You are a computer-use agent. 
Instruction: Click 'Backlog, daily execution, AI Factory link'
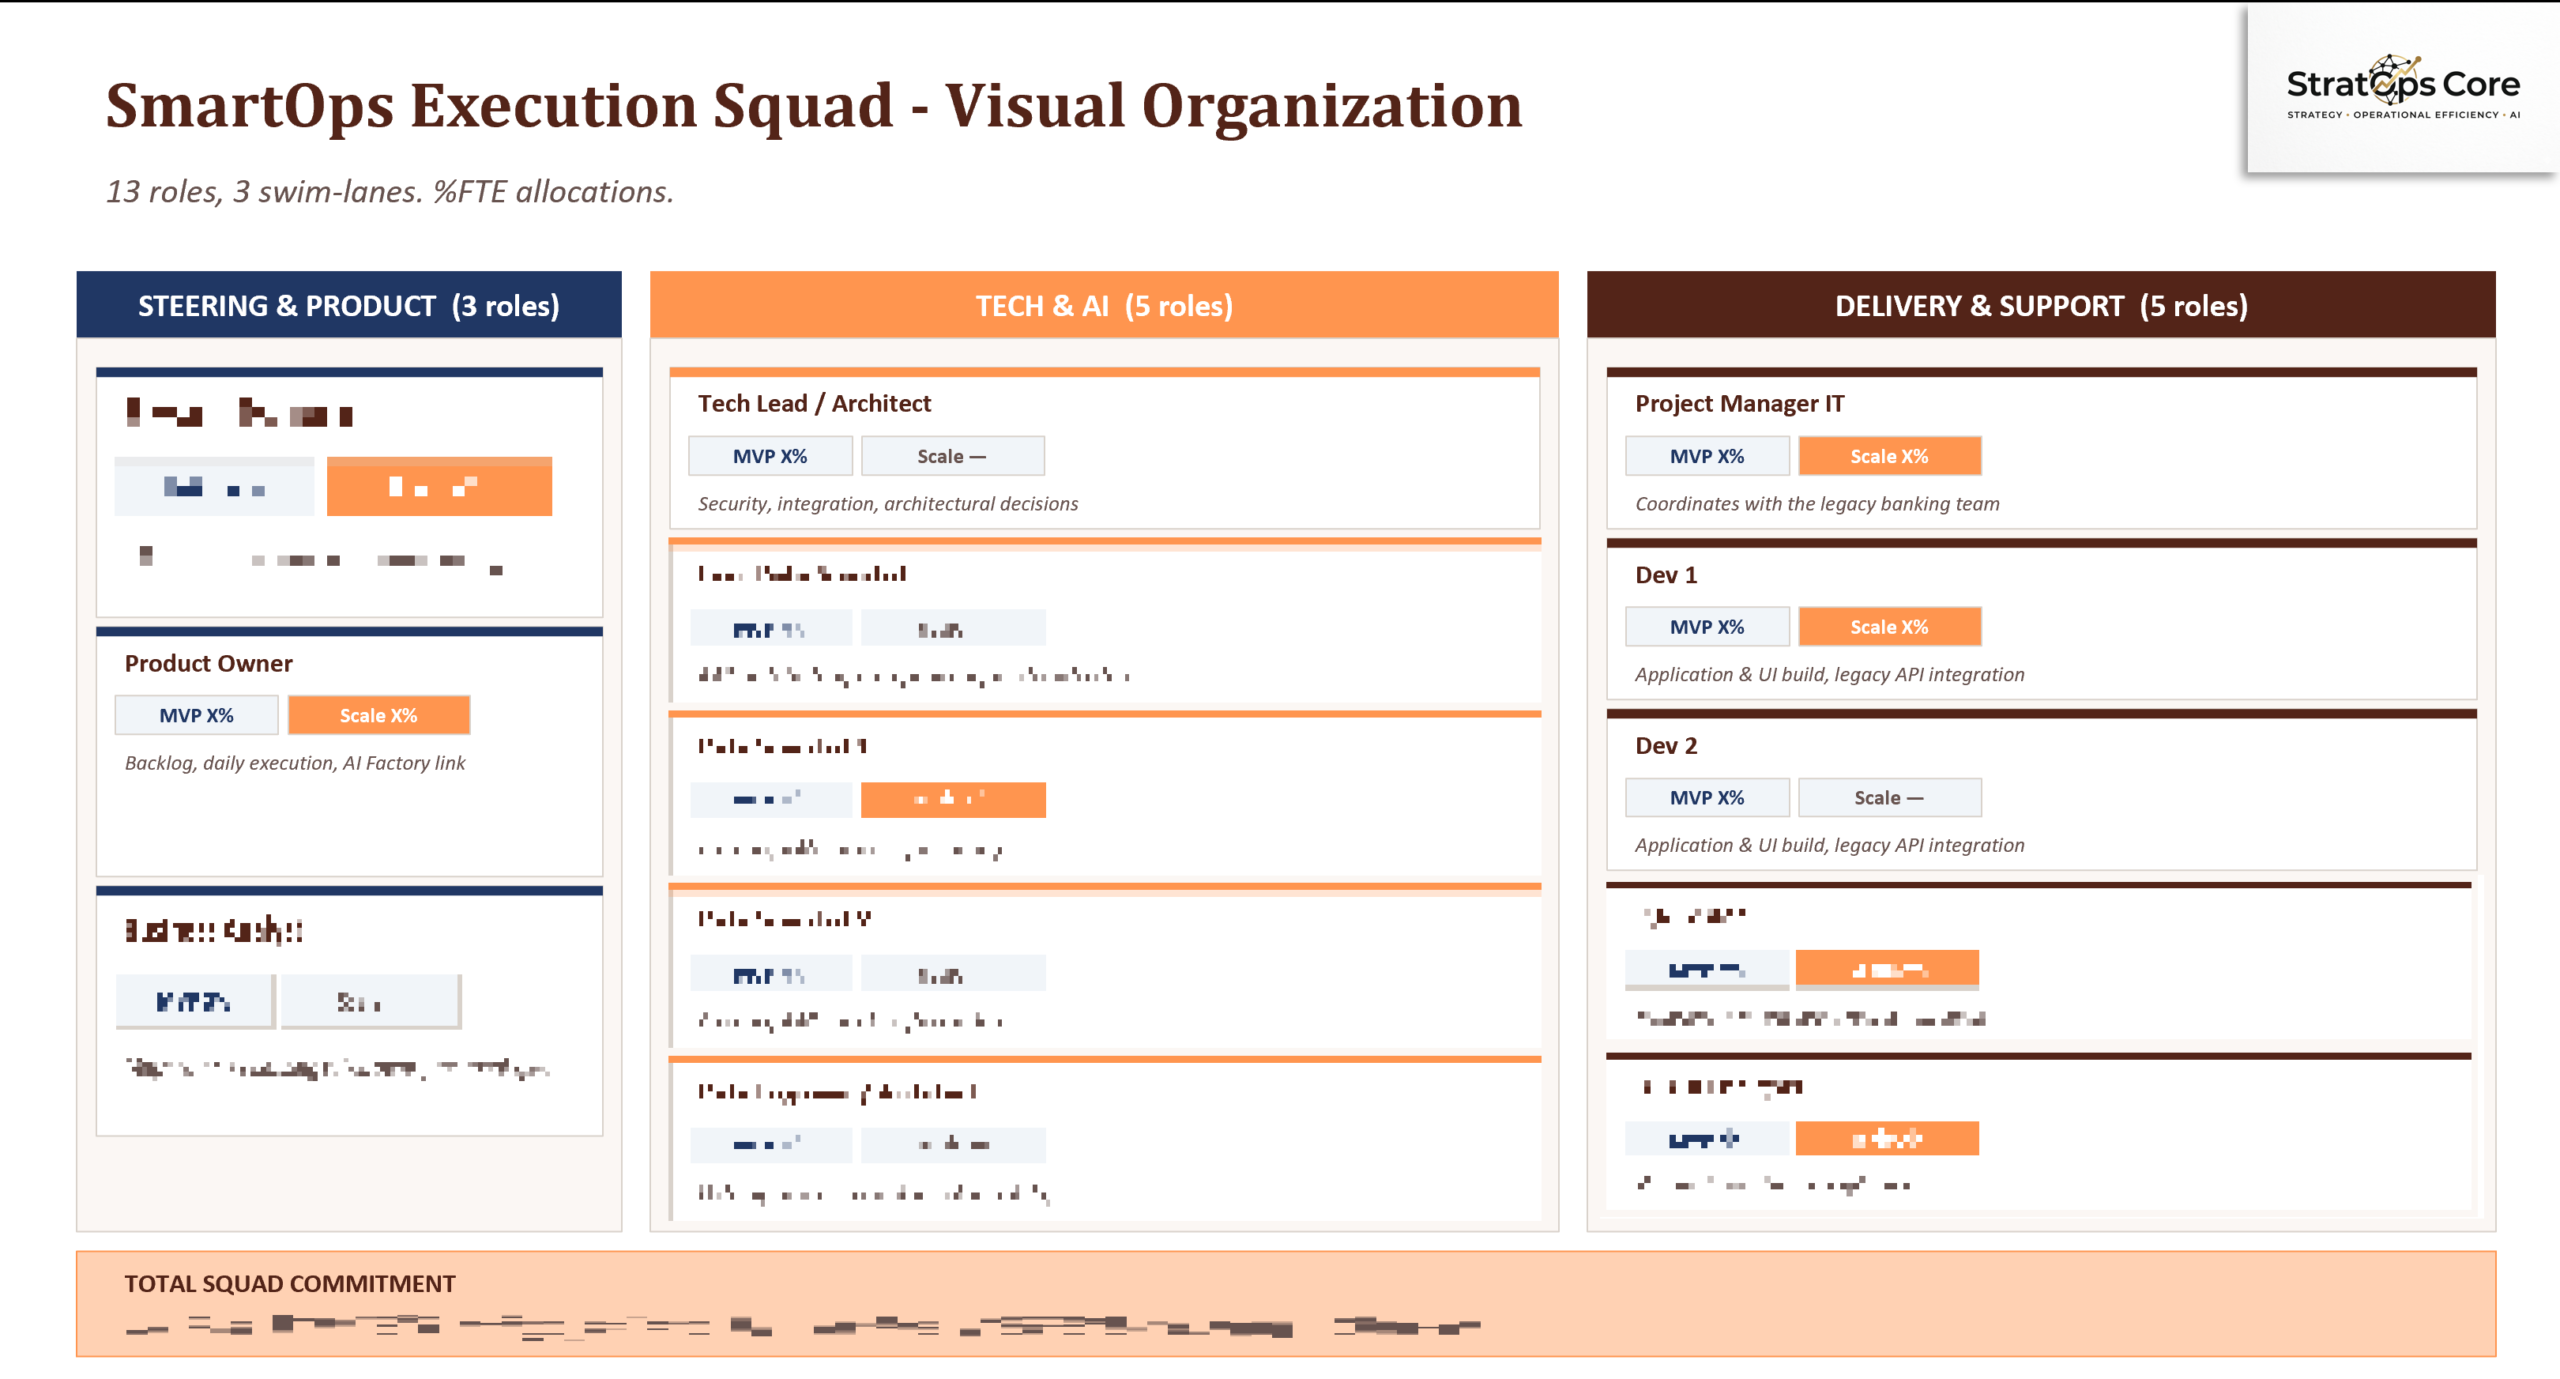(x=295, y=763)
